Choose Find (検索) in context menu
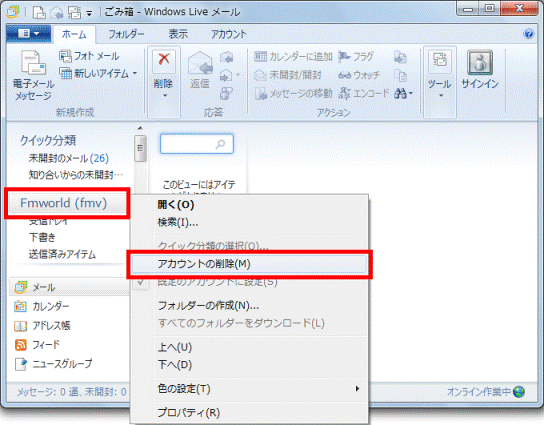Image resolution: width=544 pixels, height=425 pixels. pyautogui.click(x=249, y=222)
